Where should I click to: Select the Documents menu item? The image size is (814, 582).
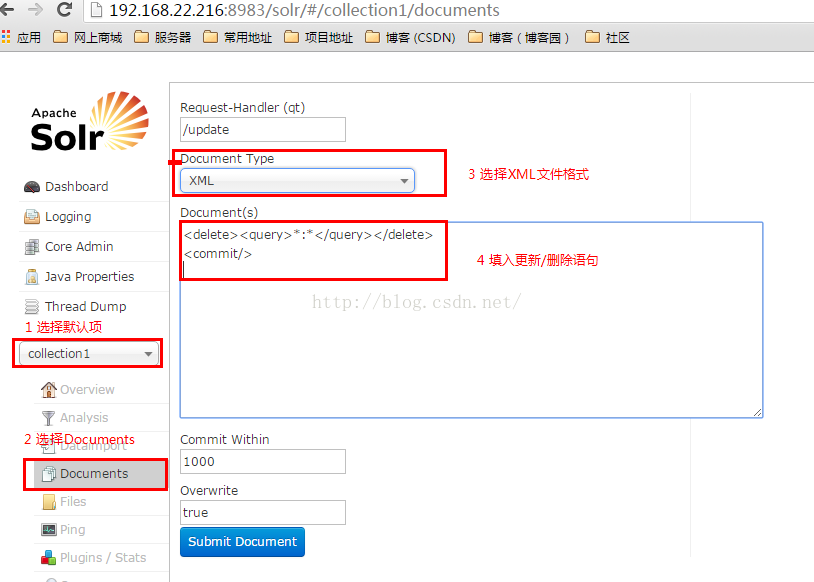[x=101, y=474]
